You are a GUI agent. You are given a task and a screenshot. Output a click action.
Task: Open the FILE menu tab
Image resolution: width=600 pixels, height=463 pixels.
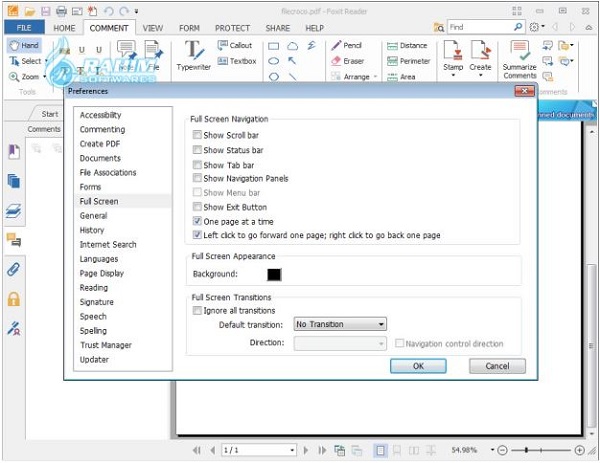[x=22, y=28]
